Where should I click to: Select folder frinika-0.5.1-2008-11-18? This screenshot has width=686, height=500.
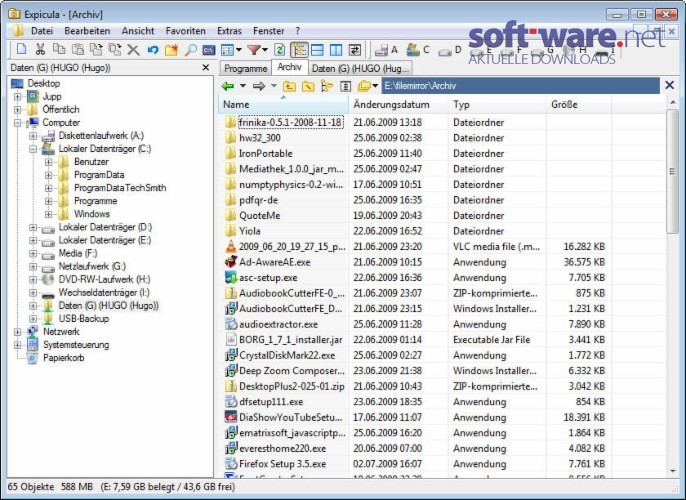[x=290, y=122]
